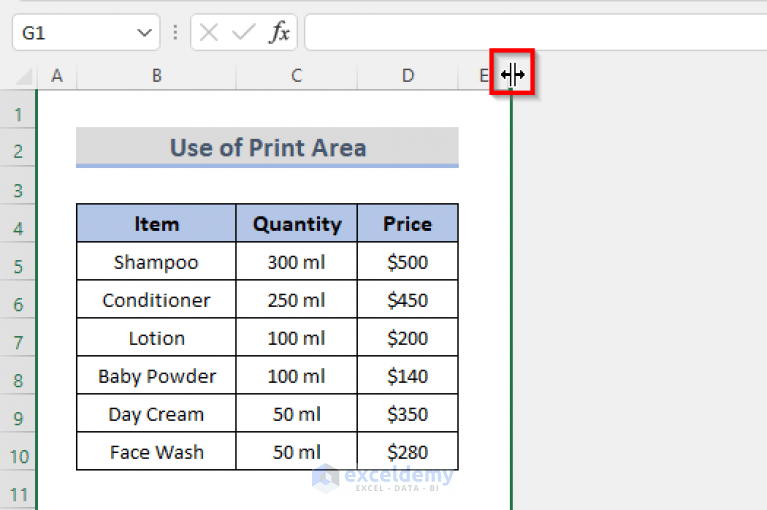The height and width of the screenshot is (510, 767).
Task: Click the '$140' price cell
Action: 408,376
